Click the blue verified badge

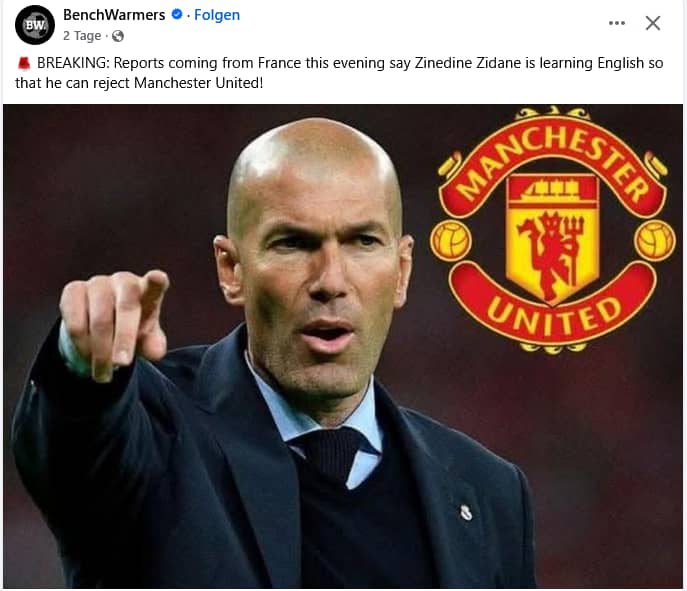click(177, 14)
